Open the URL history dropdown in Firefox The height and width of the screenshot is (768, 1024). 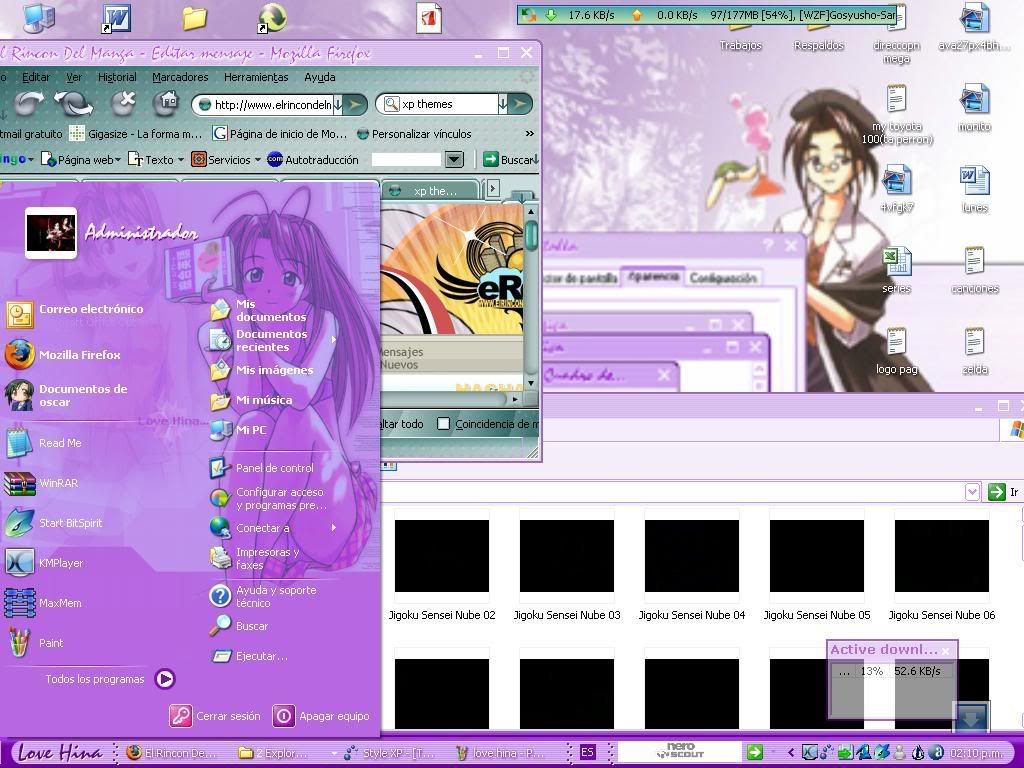tap(338, 104)
